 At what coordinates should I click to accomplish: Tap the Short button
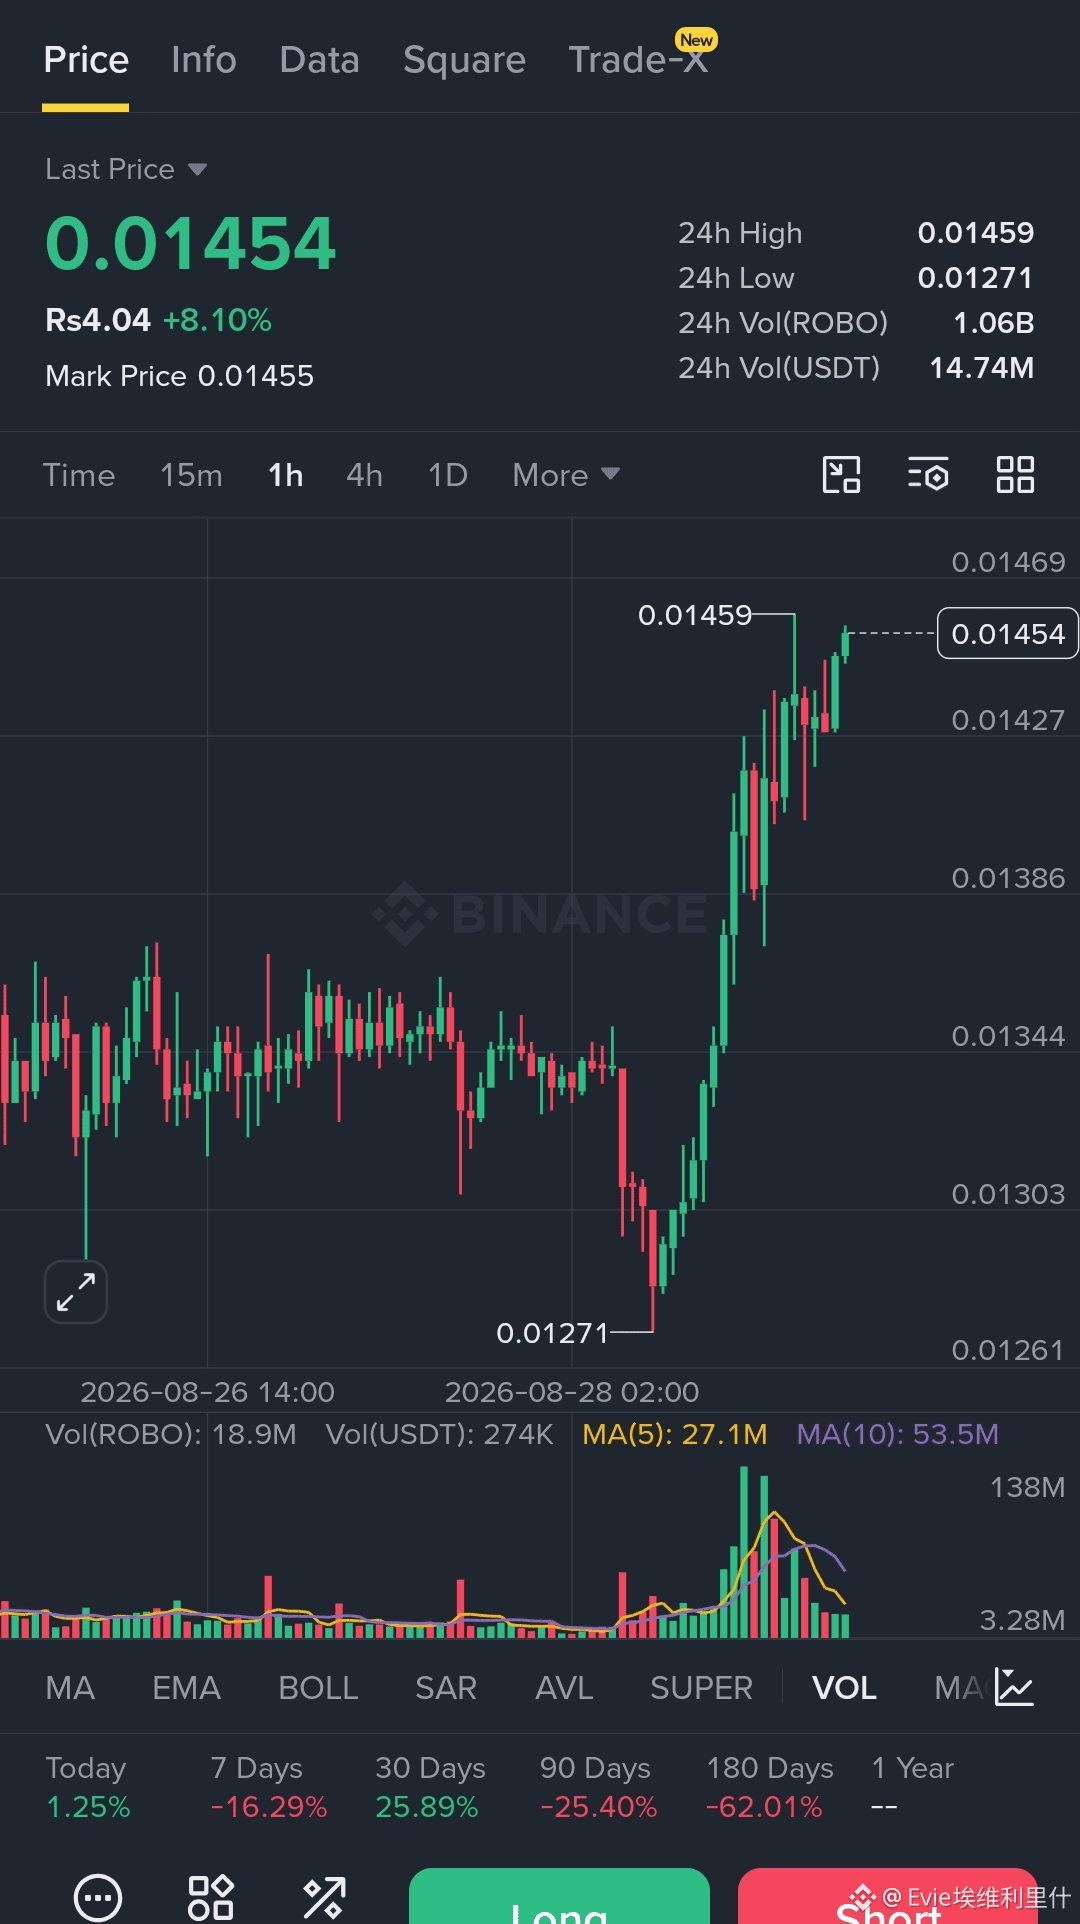(x=888, y=1896)
